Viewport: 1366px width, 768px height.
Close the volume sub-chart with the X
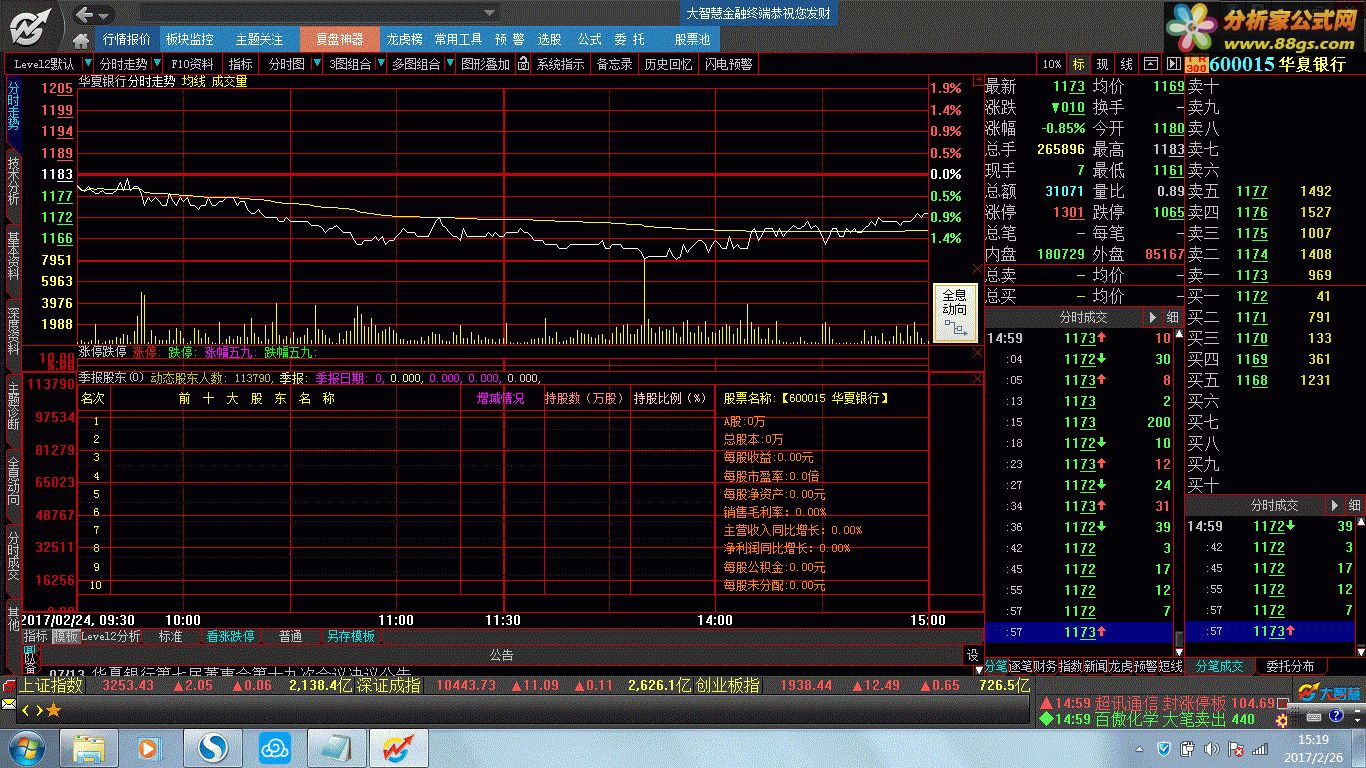(977, 268)
